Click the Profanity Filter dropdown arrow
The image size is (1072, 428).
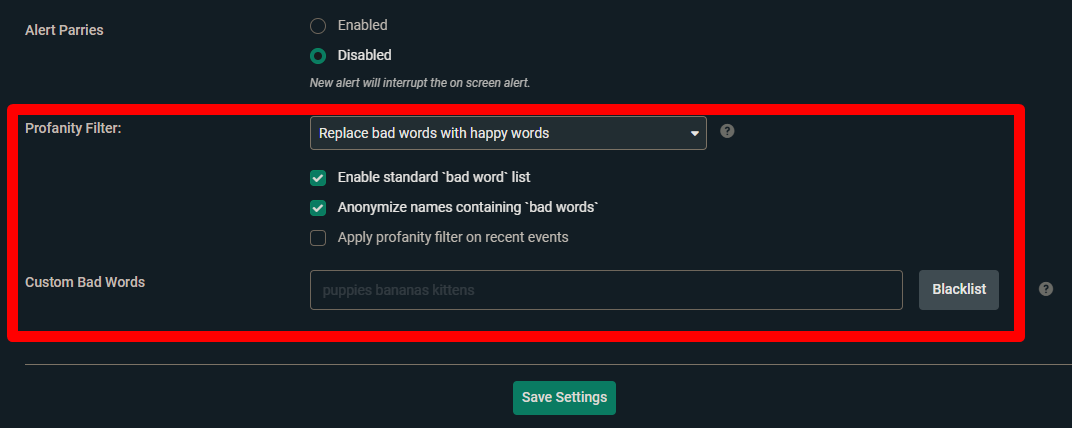(694, 133)
